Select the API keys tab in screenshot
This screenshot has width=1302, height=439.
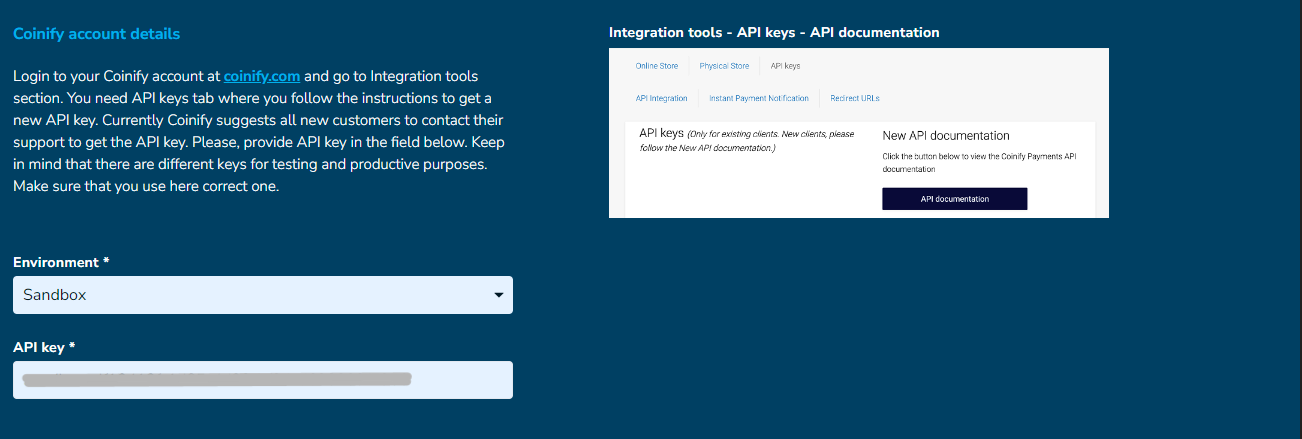(785, 66)
